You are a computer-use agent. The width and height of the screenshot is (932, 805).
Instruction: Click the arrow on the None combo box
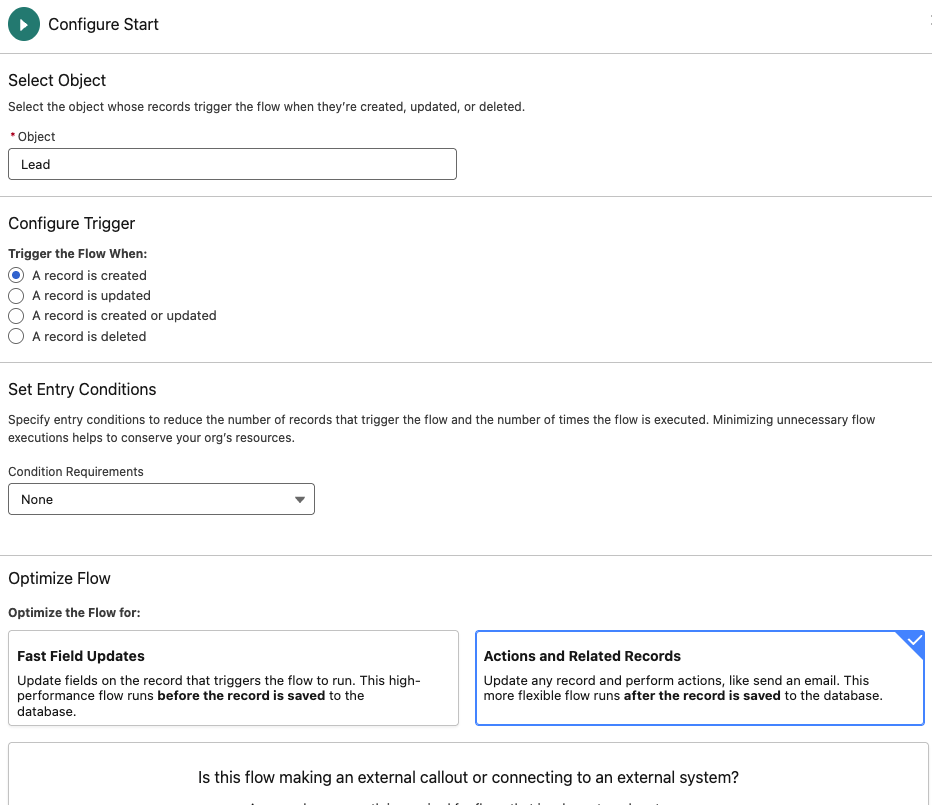(300, 500)
